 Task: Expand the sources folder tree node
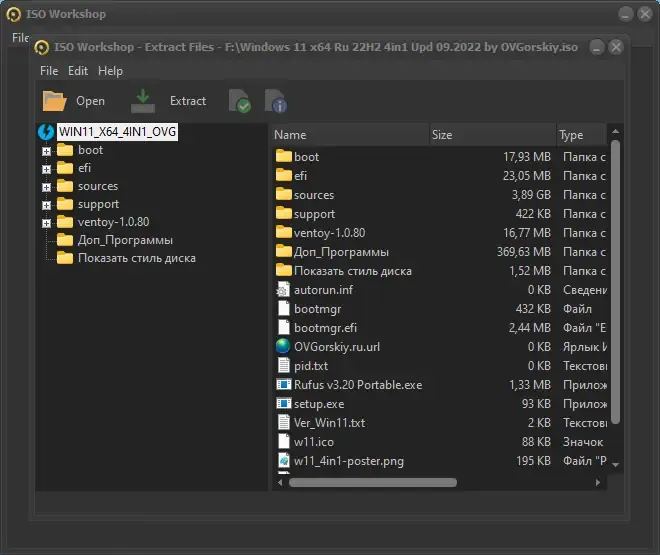[46, 187]
